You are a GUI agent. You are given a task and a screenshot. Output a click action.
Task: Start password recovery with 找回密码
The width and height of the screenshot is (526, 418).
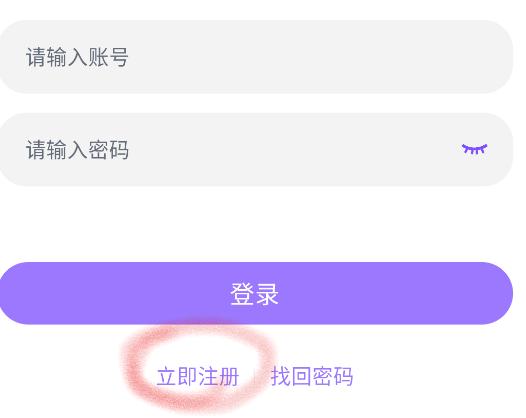312,377
